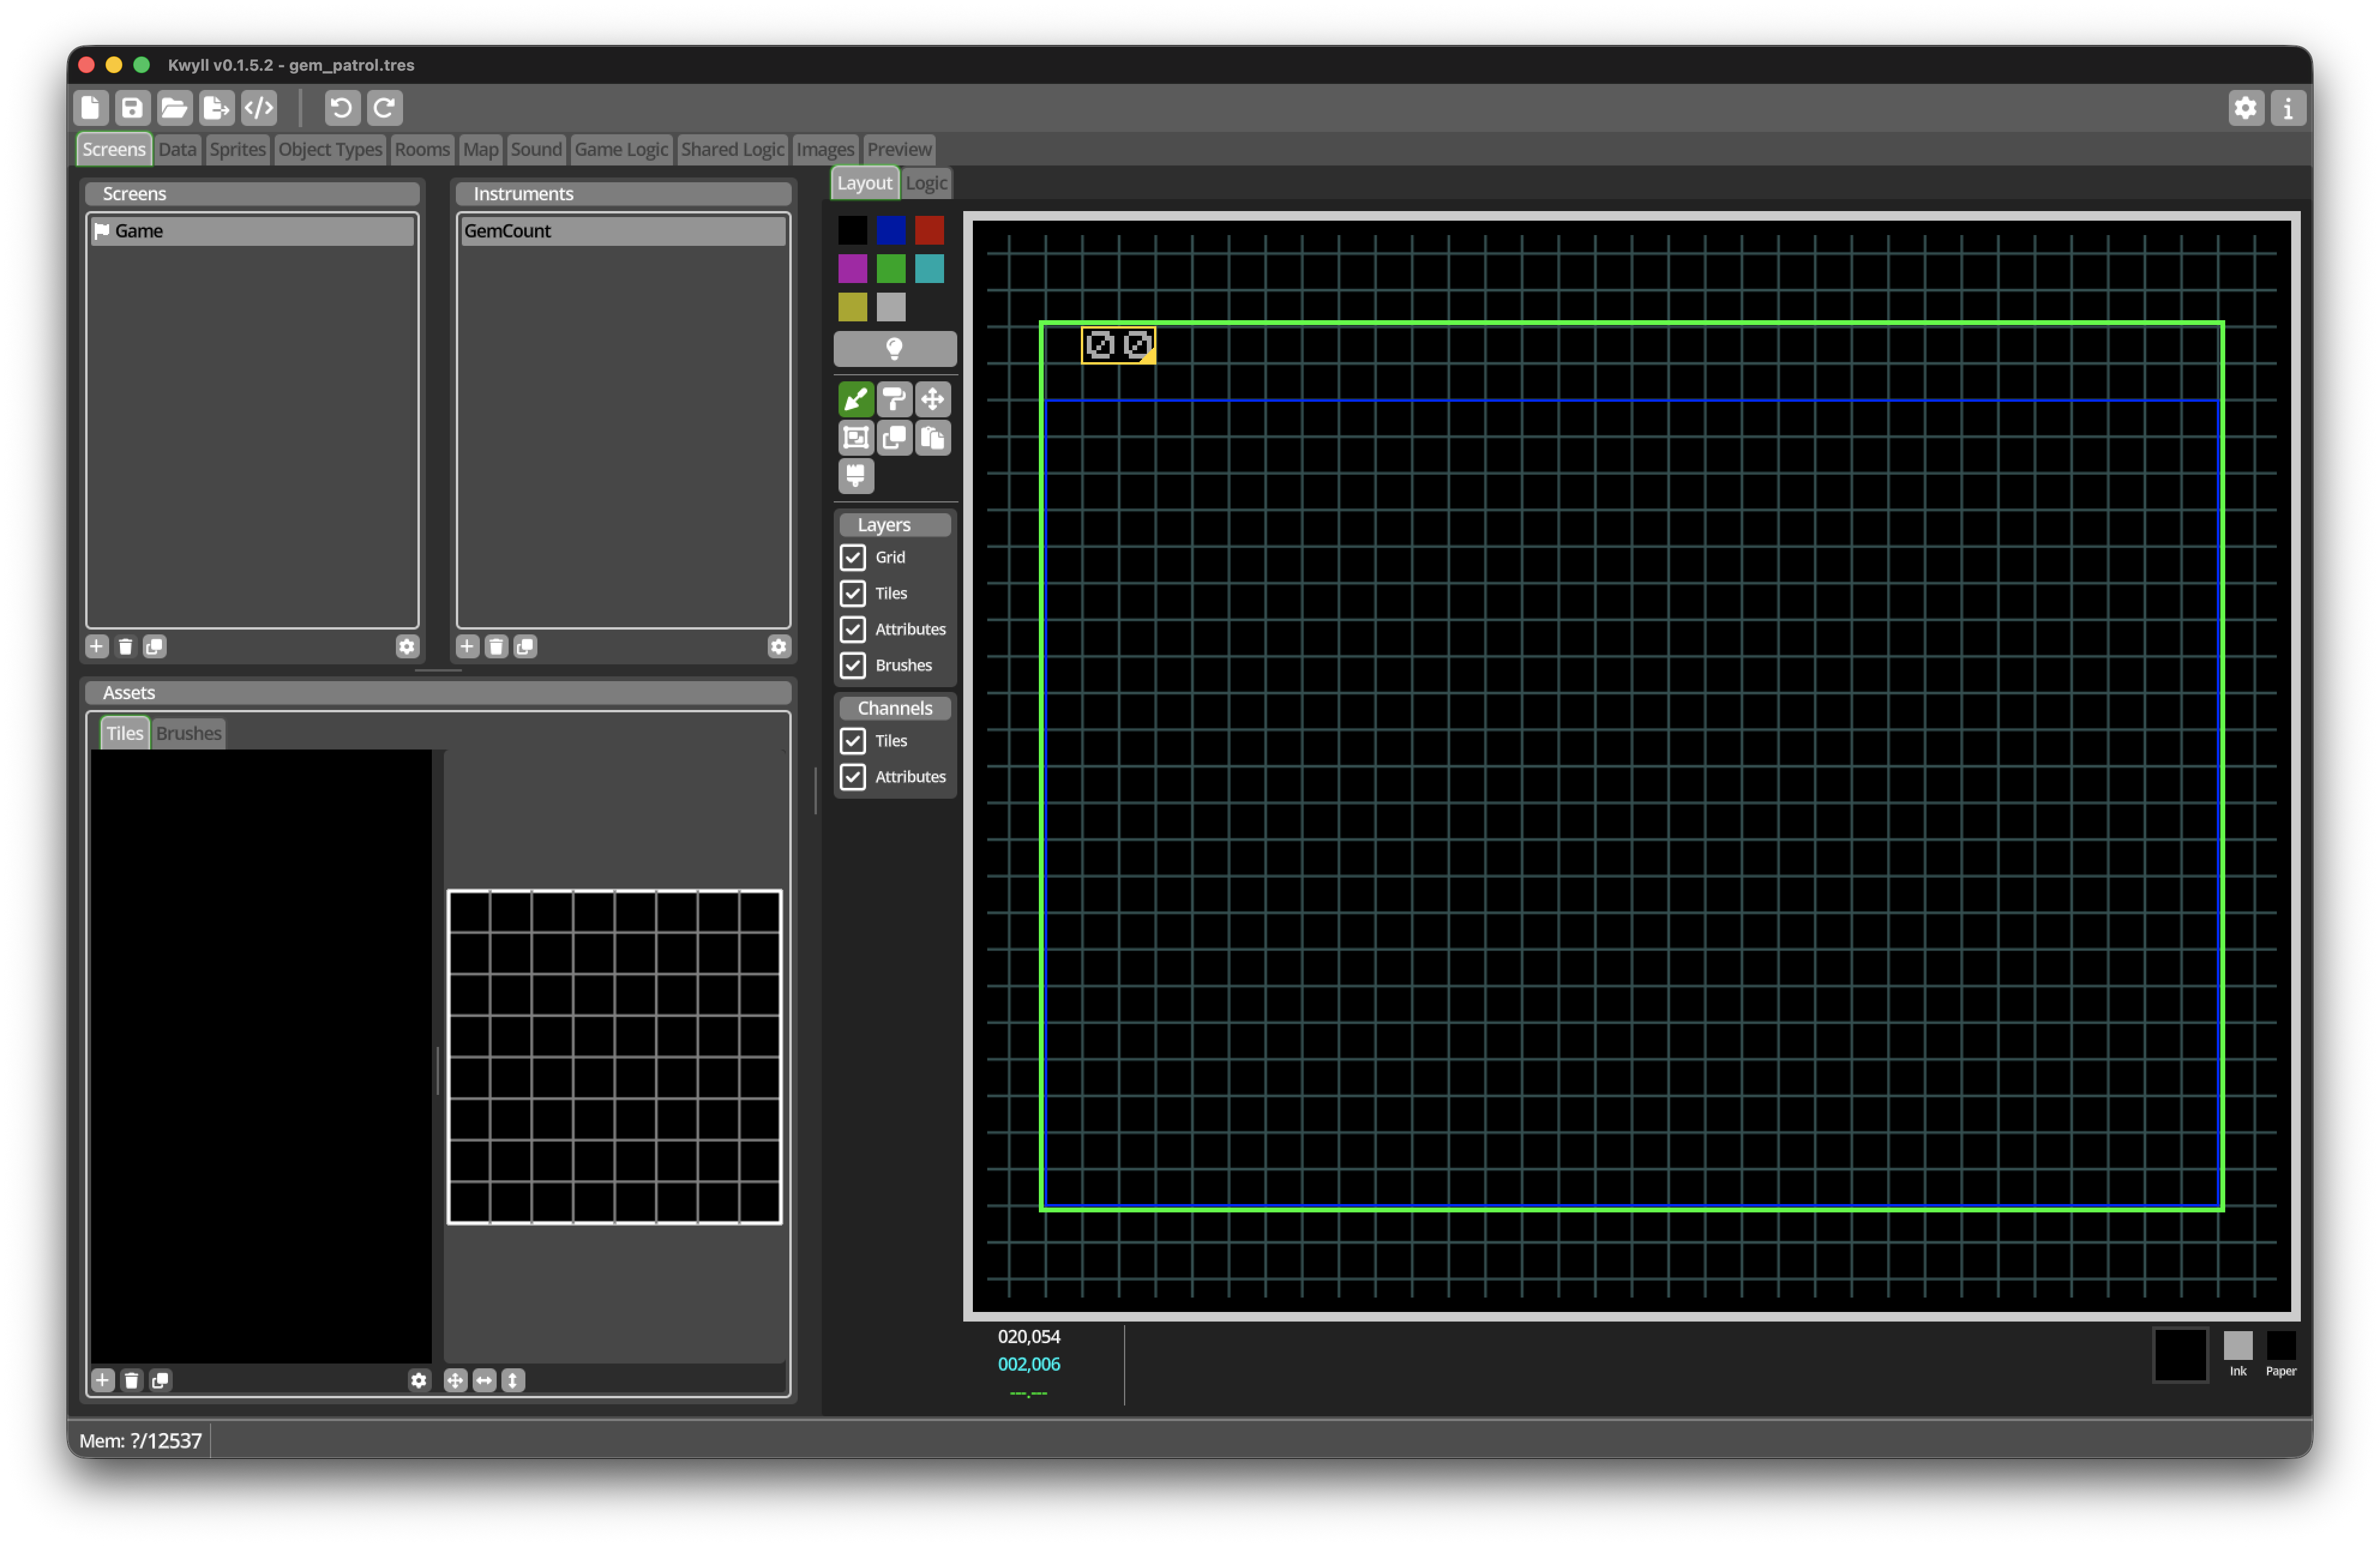
Task: Open the Rooms tab
Action: (422, 150)
